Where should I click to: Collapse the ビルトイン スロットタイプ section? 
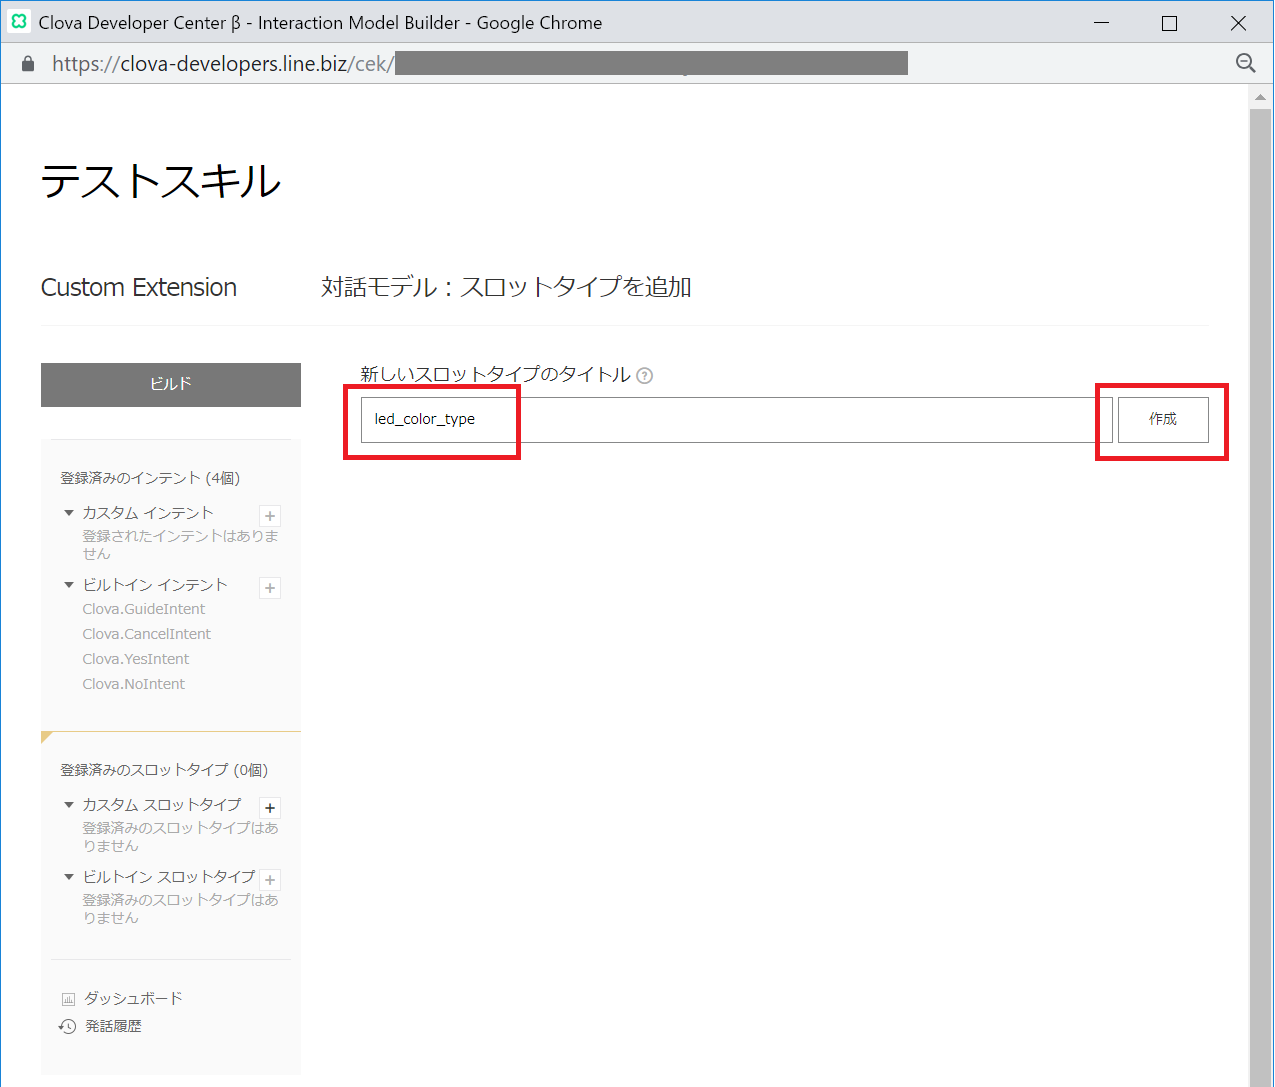click(69, 877)
